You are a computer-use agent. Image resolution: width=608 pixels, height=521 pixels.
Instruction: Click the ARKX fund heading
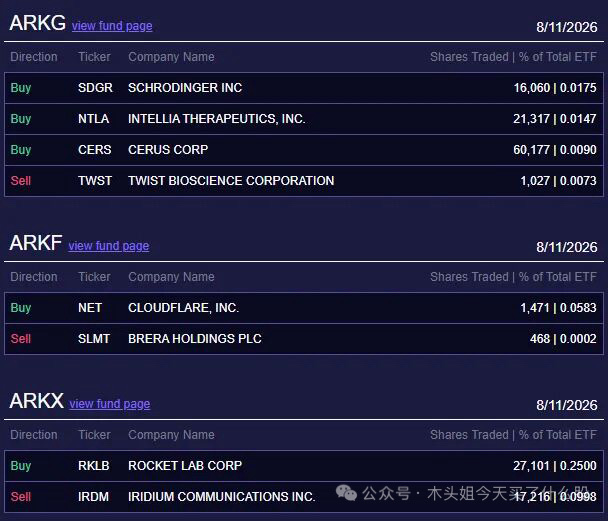(36, 401)
